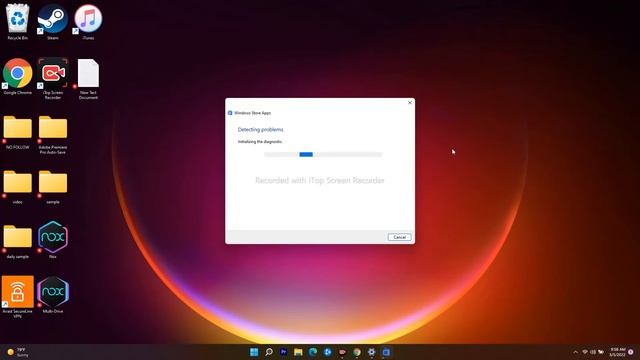Open the volume tray icon

593,352
